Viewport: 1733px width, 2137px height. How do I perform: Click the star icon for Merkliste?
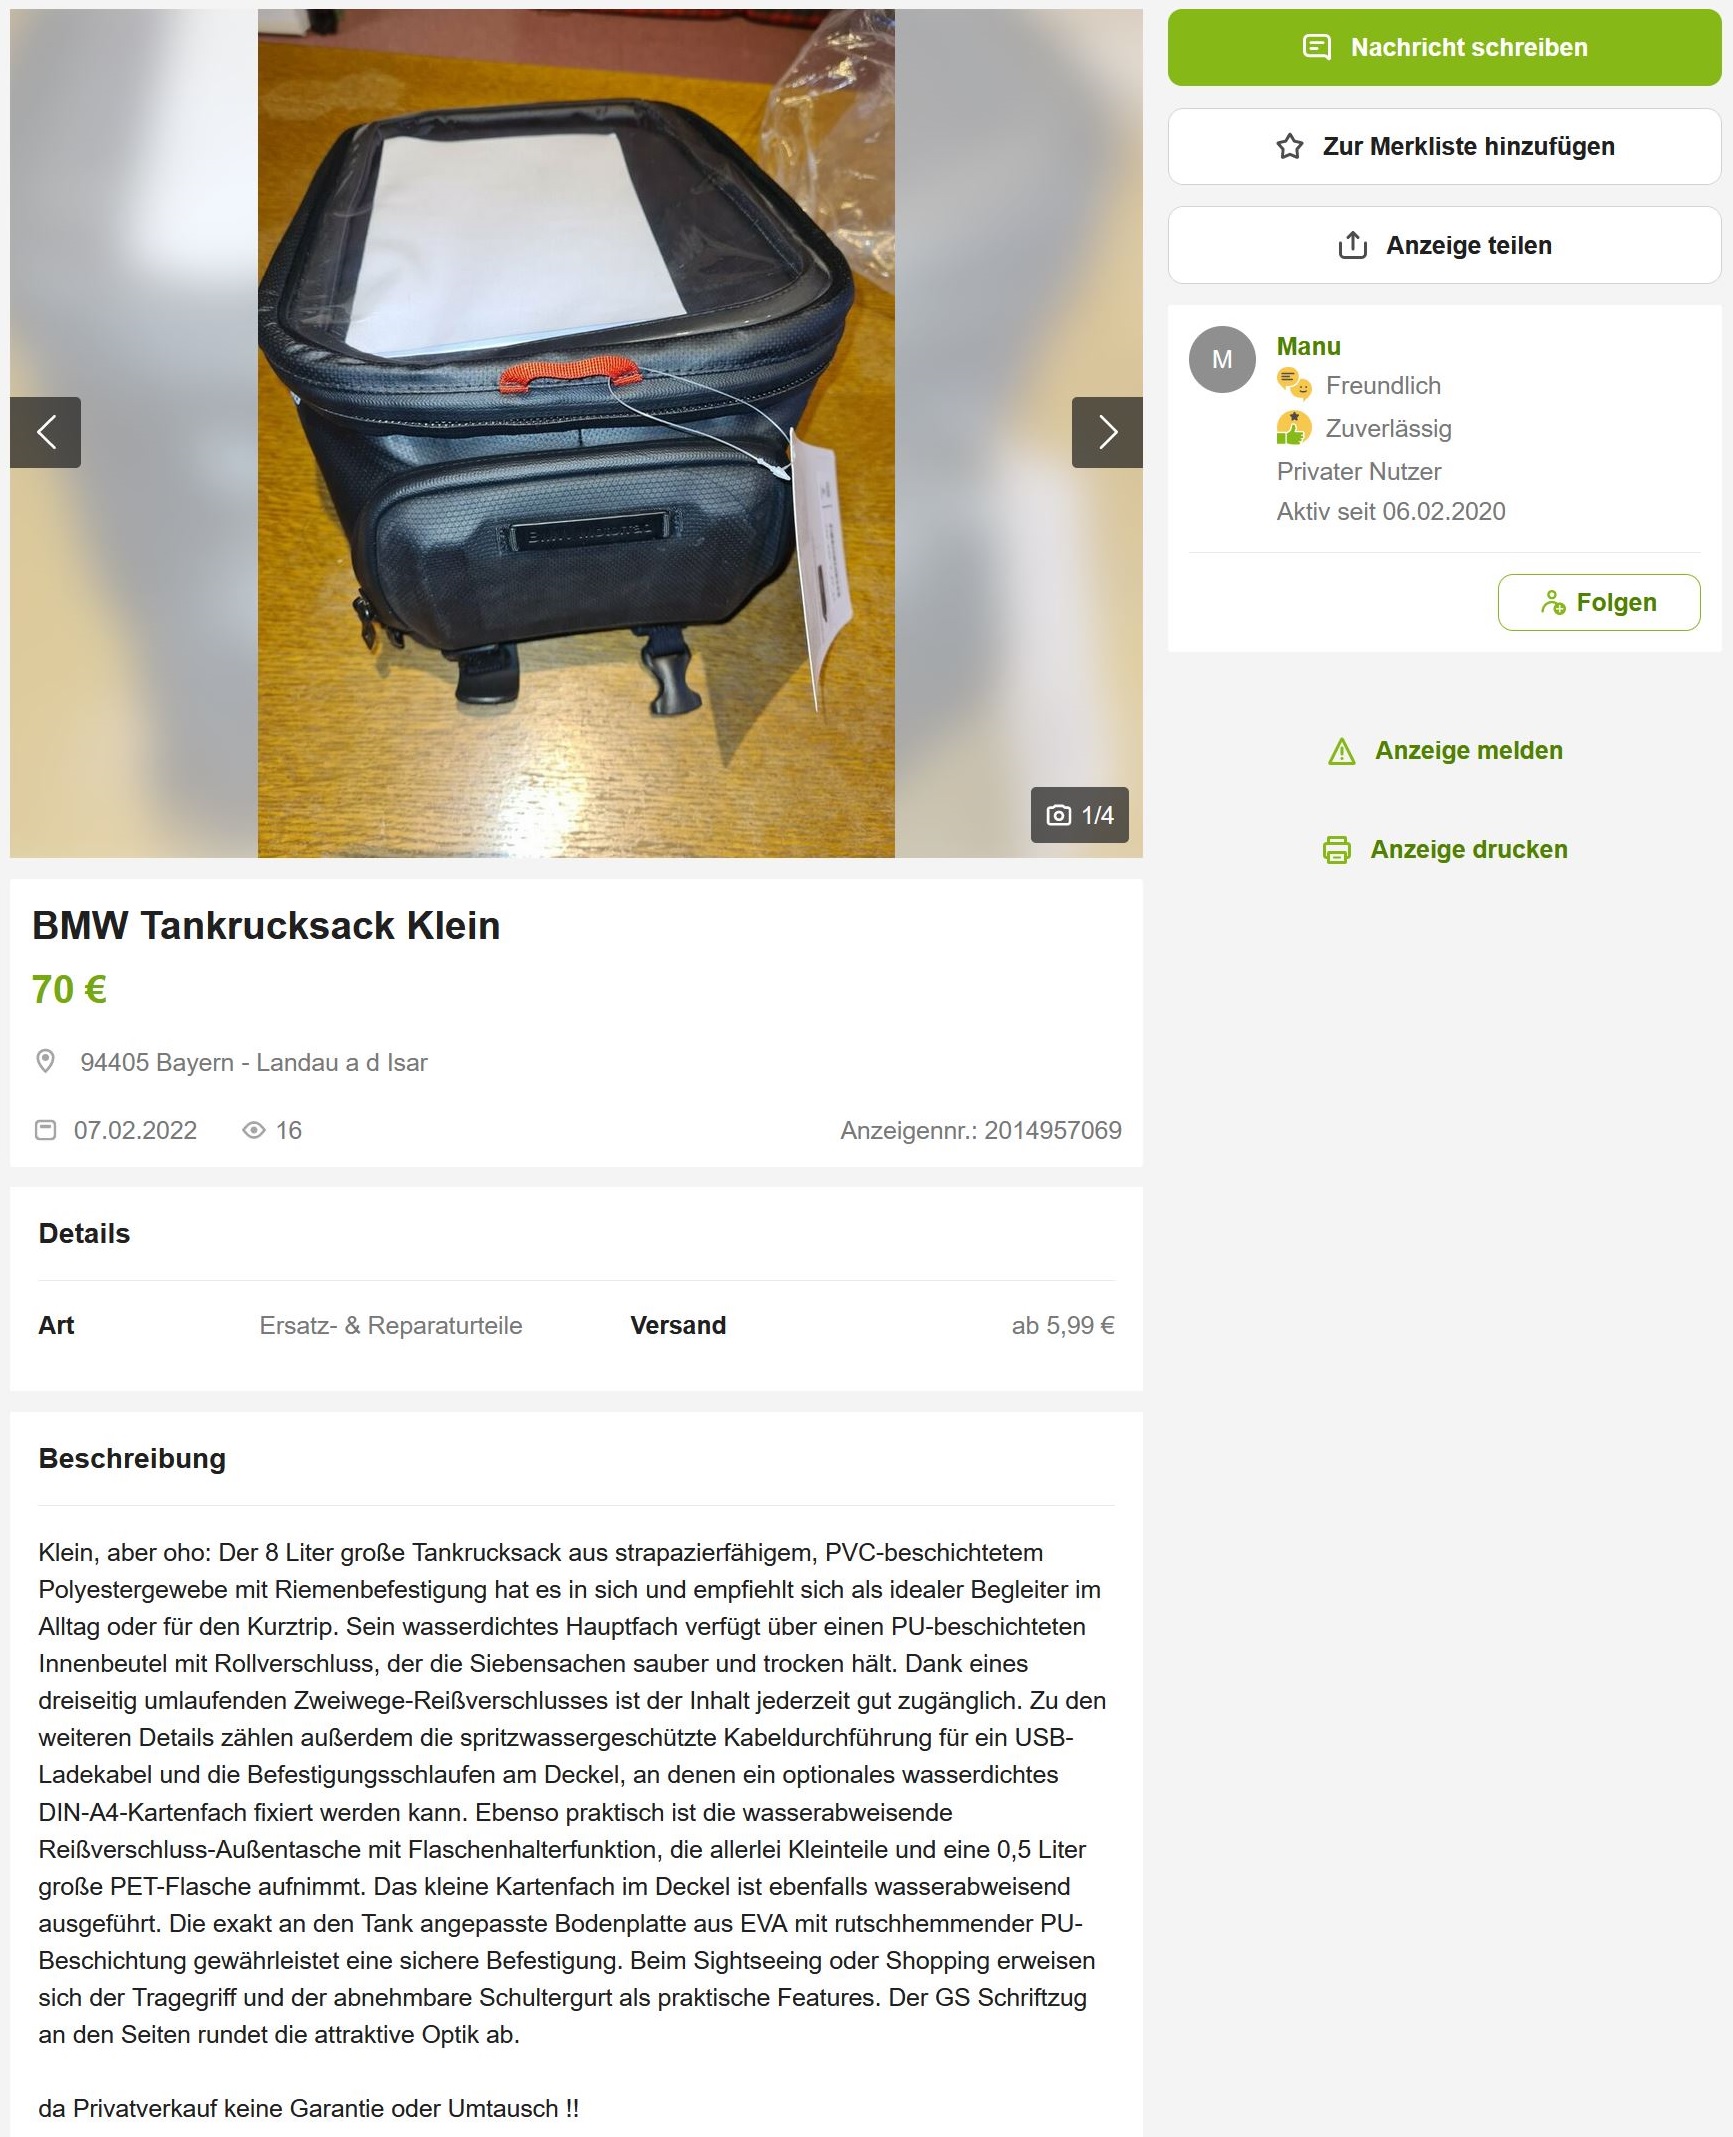1290,147
